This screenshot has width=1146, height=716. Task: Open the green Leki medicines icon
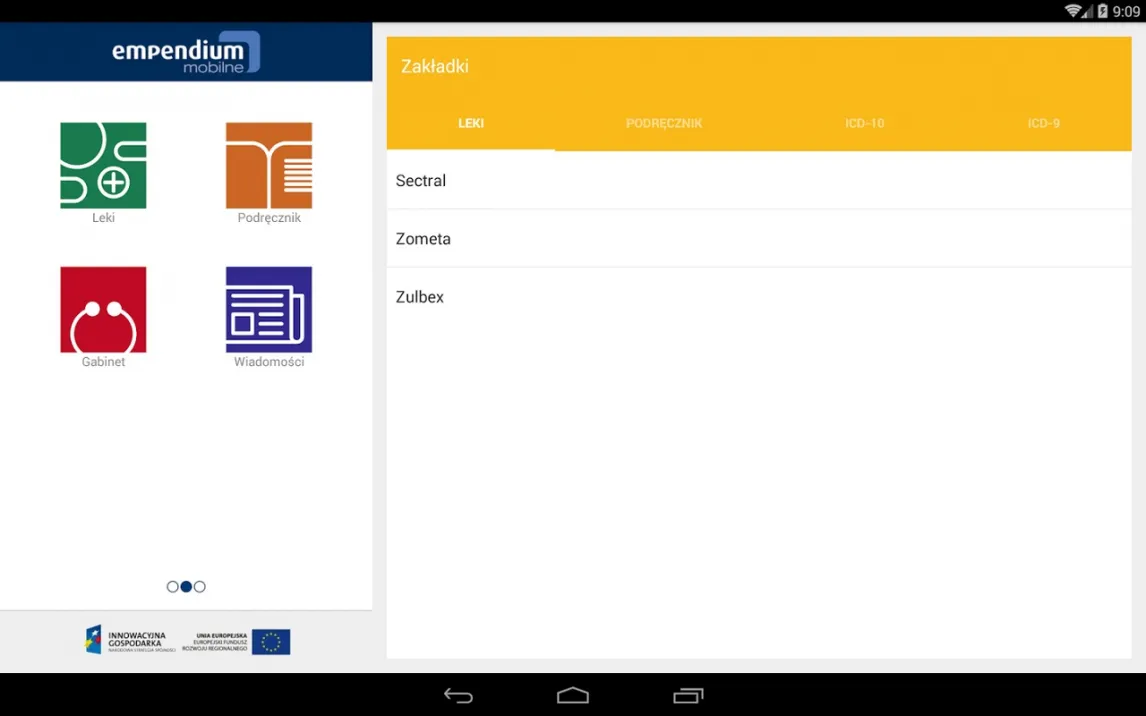coord(103,166)
